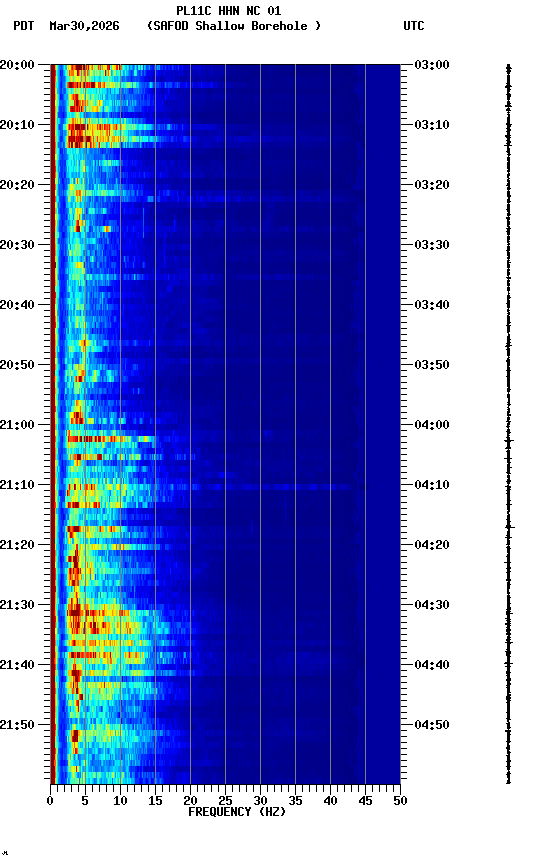The width and height of the screenshot is (552, 864).
Task: Click the 20 Hz frequency tick label
Action: click(x=190, y=801)
